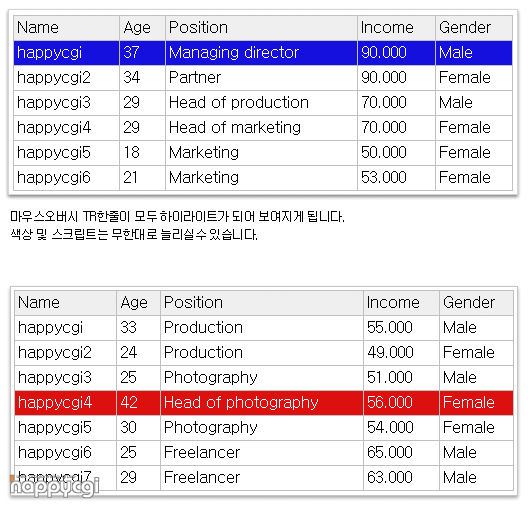Click the 49.000 income cell

(401, 353)
